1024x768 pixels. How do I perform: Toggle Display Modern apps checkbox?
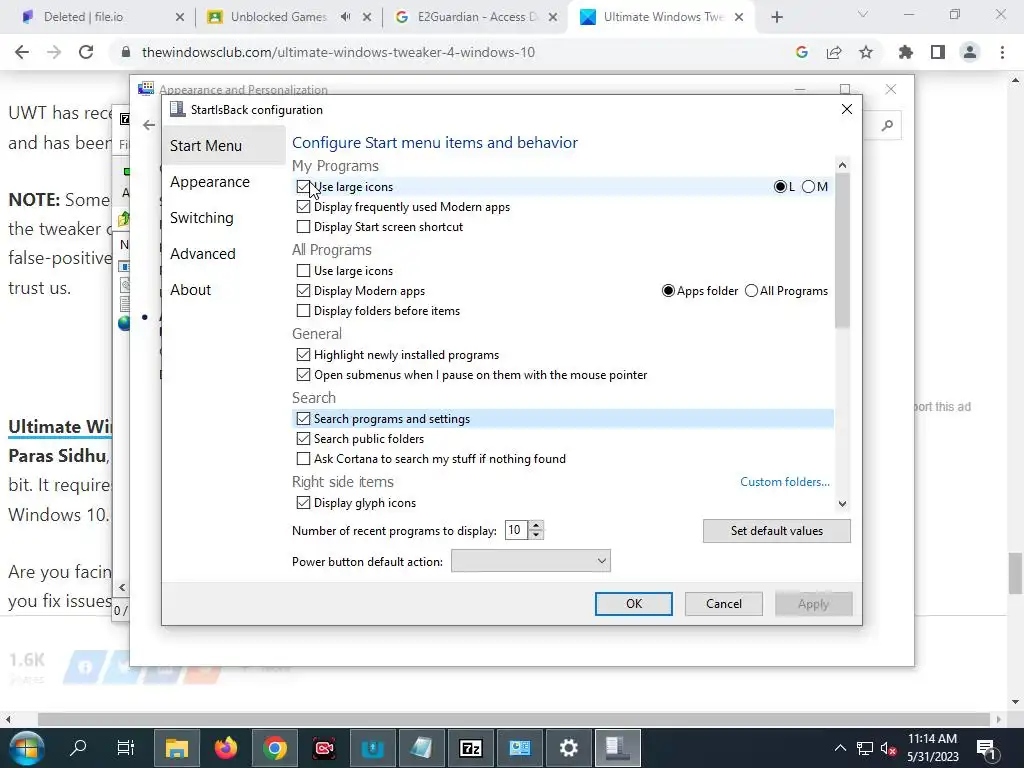[303, 291]
